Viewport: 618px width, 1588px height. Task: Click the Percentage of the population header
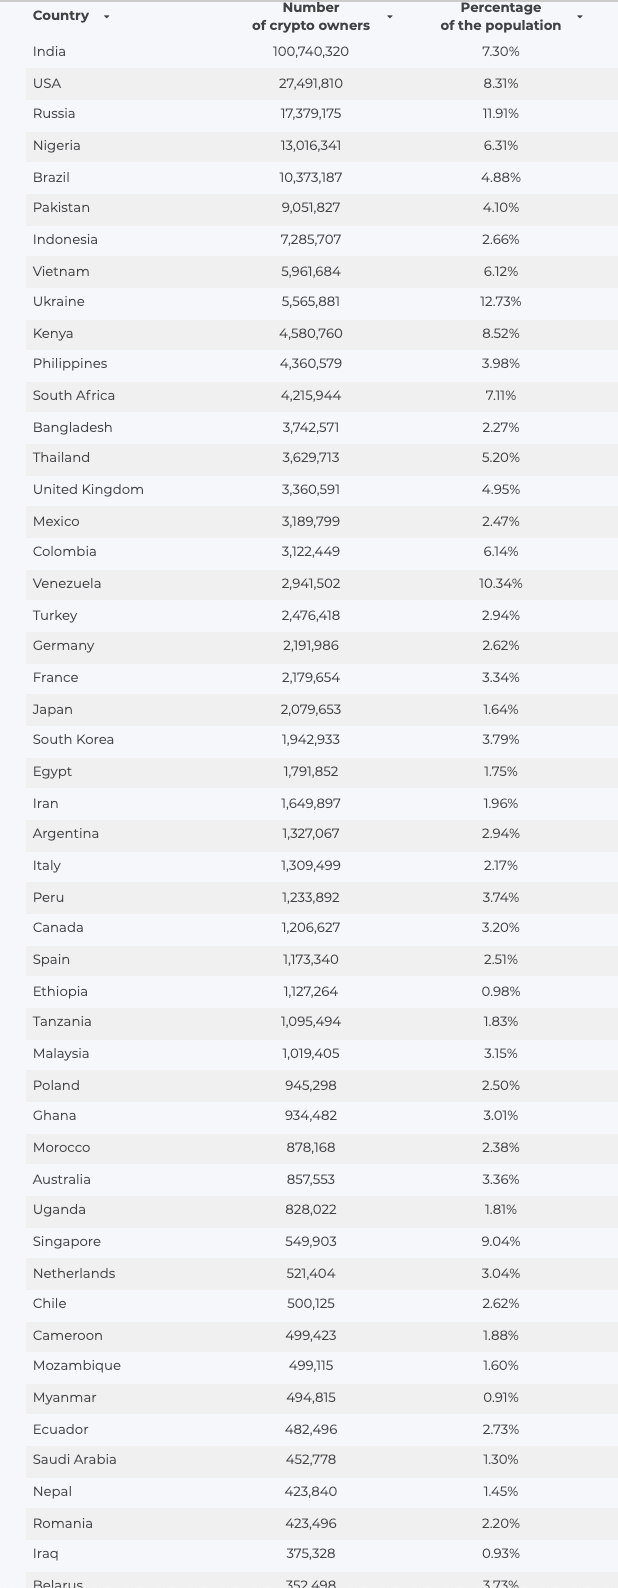pyautogui.click(x=501, y=16)
